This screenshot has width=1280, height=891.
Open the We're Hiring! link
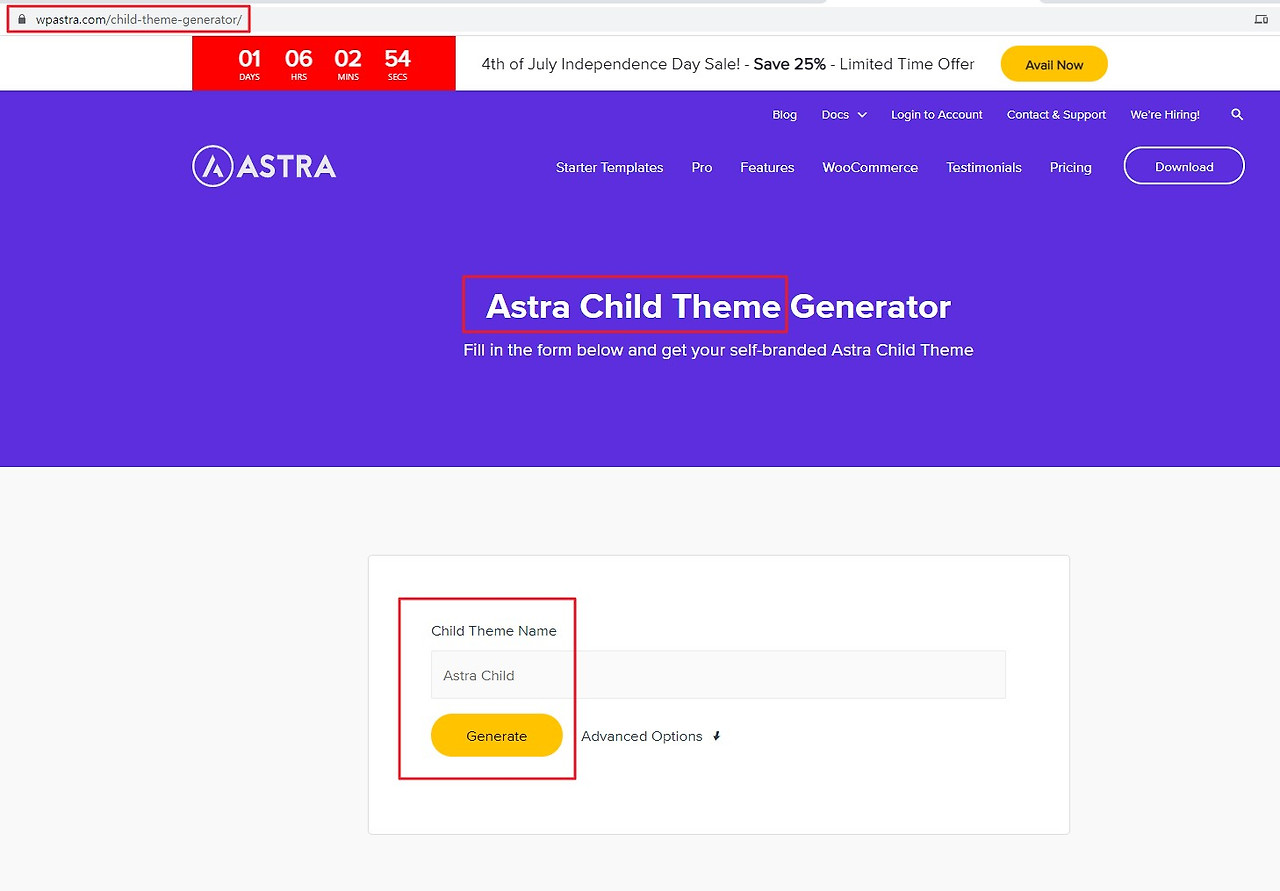pyautogui.click(x=1164, y=114)
